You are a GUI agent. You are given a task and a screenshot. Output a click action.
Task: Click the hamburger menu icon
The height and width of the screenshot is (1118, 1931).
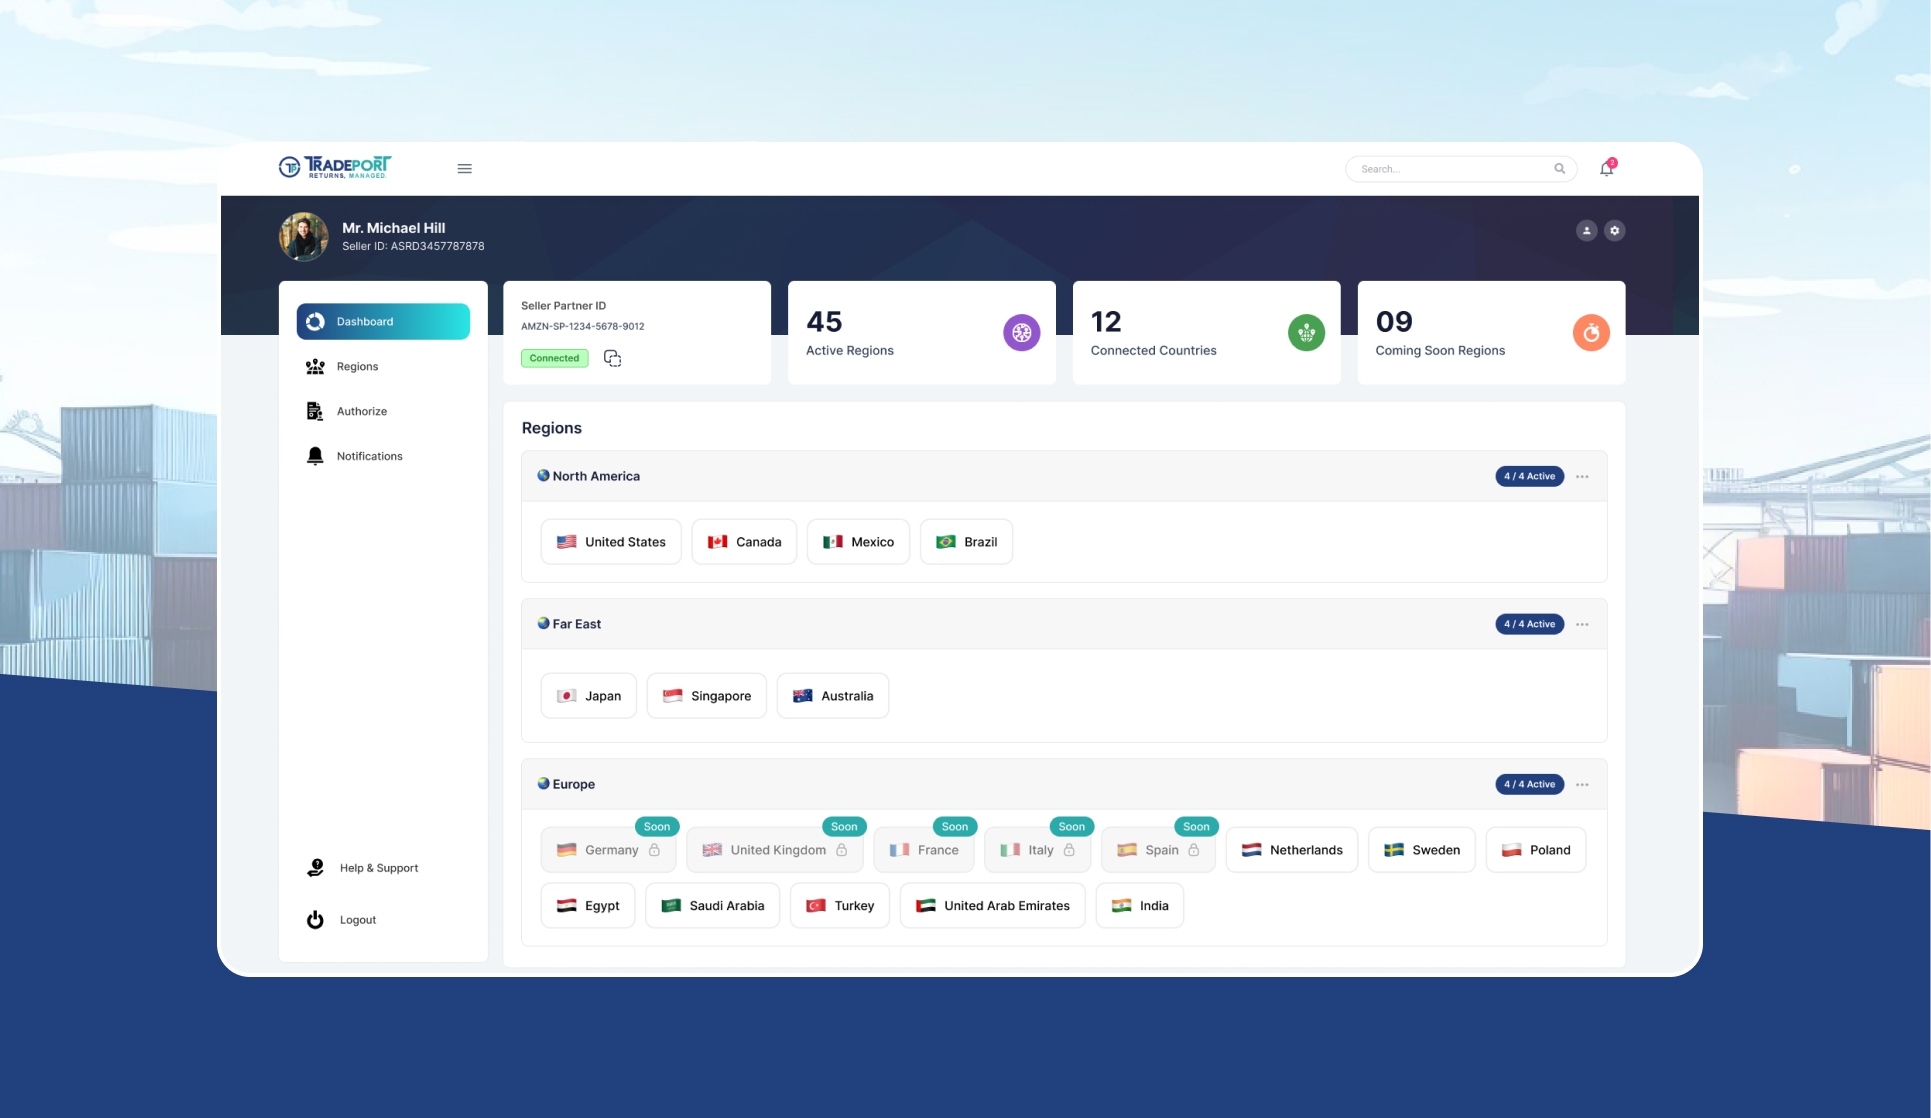pos(464,169)
